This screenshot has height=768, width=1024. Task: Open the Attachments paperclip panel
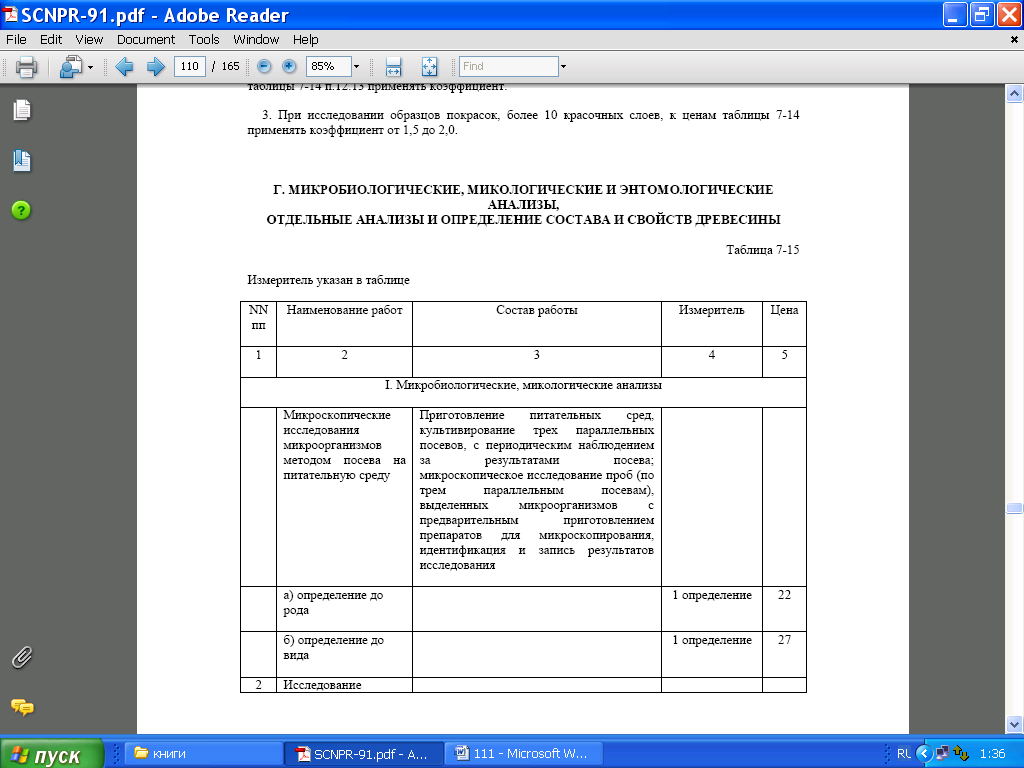pyautogui.click(x=22, y=658)
